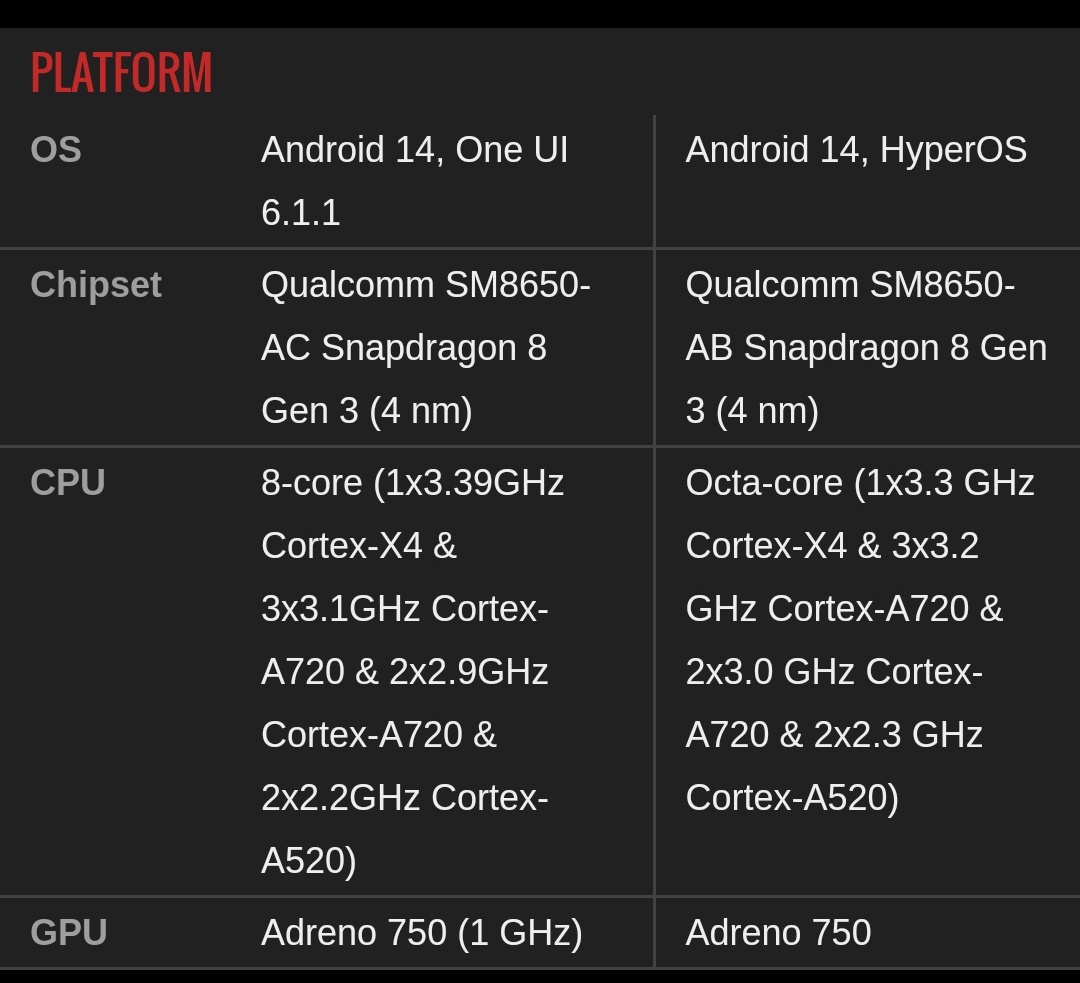Select the 'Cortex-A520)' text in the right column
The width and height of the screenshot is (1080, 983).
point(792,798)
